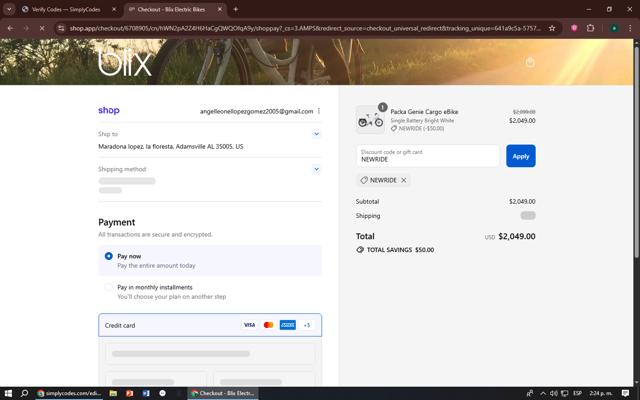Image resolution: width=640 pixels, height=400 pixels.
Task: Open Windows taskbar search
Action: point(24,393)
